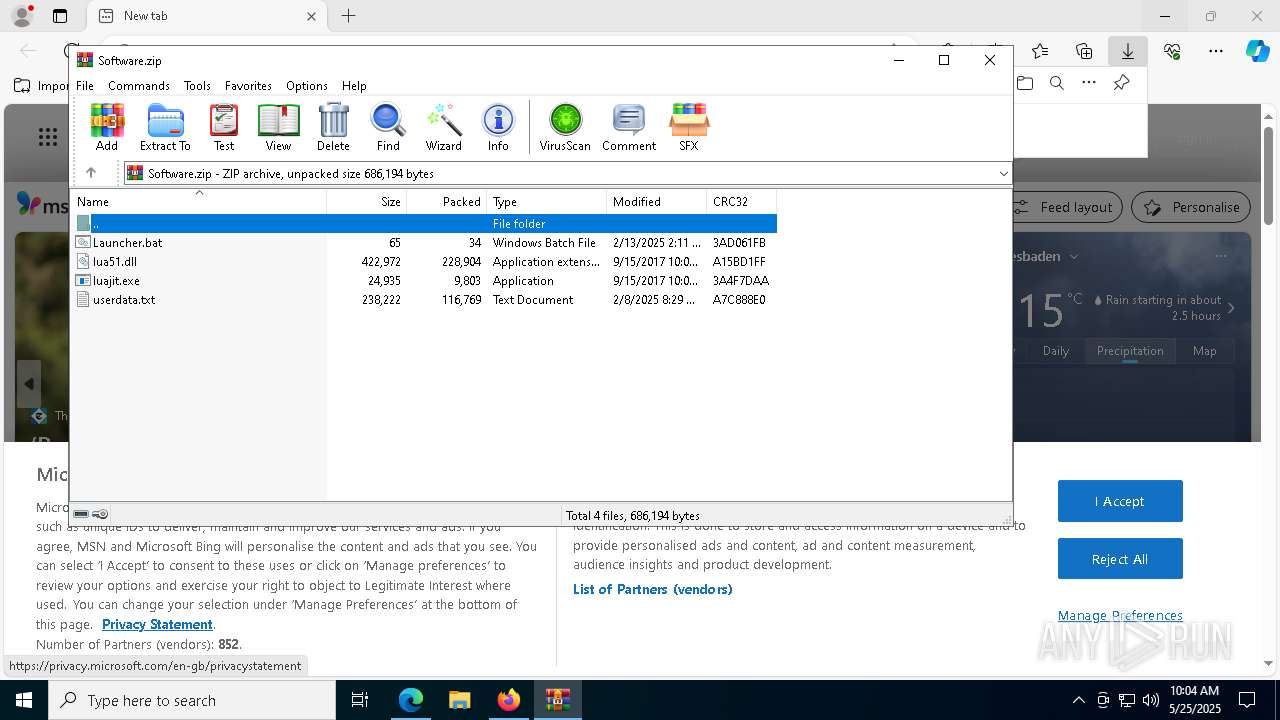Screen dimensions: 1280x720
Task: Open the Privacy Statement link
Action: coord(157,624)
